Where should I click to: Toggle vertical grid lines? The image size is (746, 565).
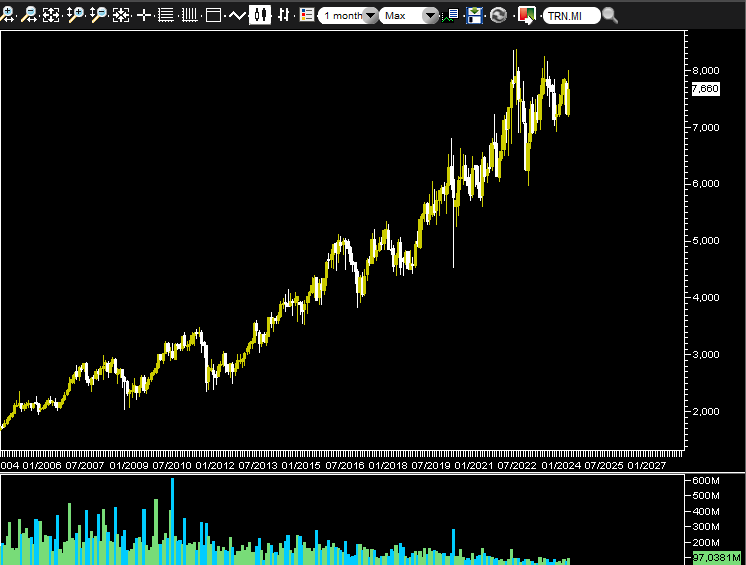tap(188, 15)
